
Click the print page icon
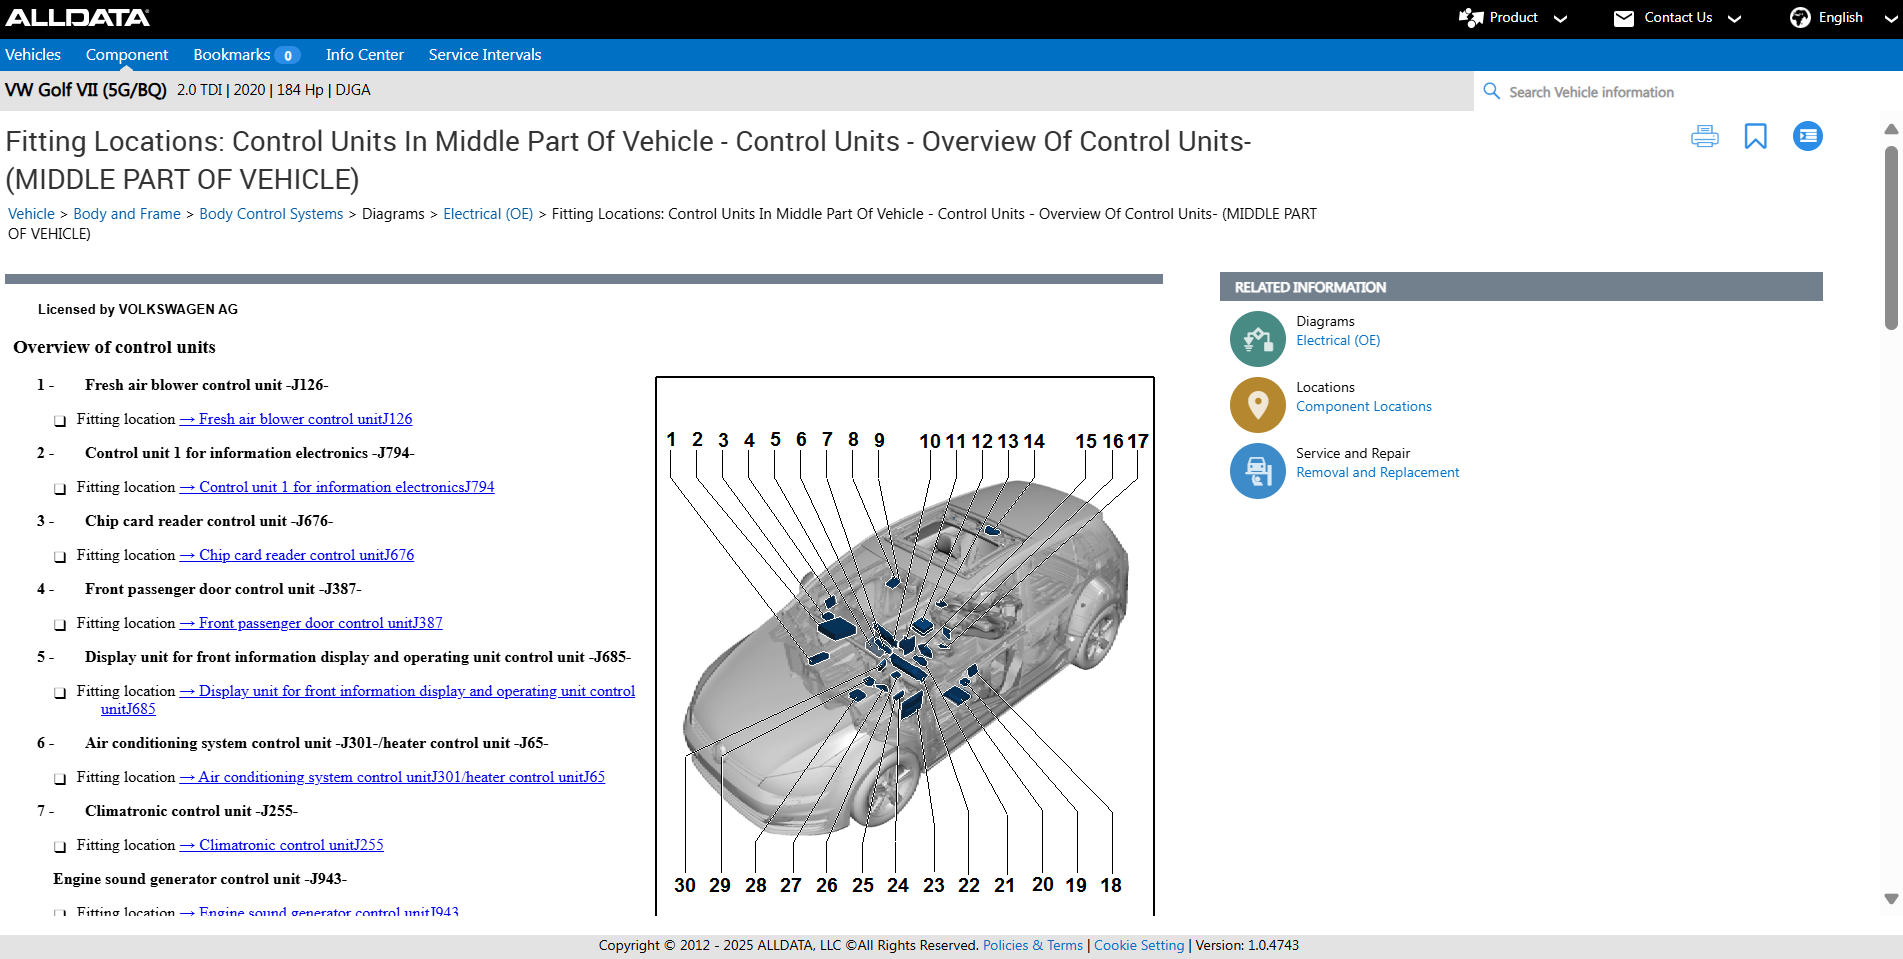1704,136
